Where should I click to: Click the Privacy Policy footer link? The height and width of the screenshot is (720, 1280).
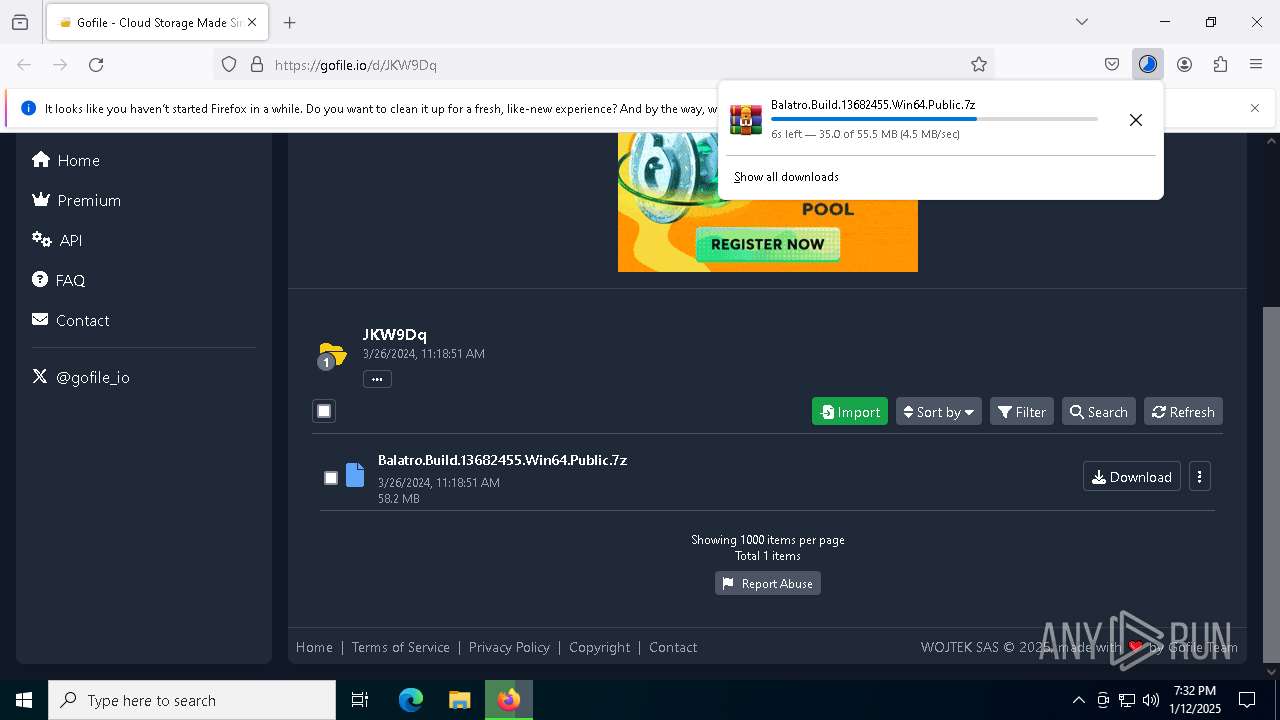pos(509,647)
